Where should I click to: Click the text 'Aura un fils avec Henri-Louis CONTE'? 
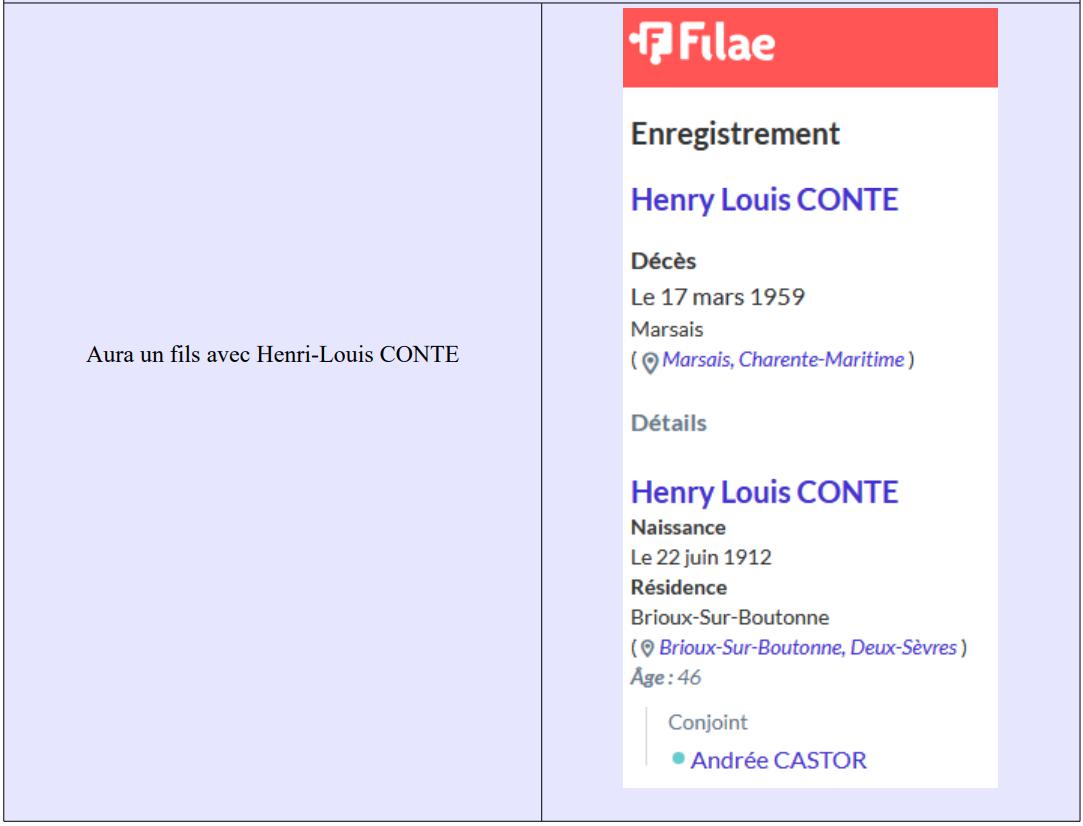(272, 354)
